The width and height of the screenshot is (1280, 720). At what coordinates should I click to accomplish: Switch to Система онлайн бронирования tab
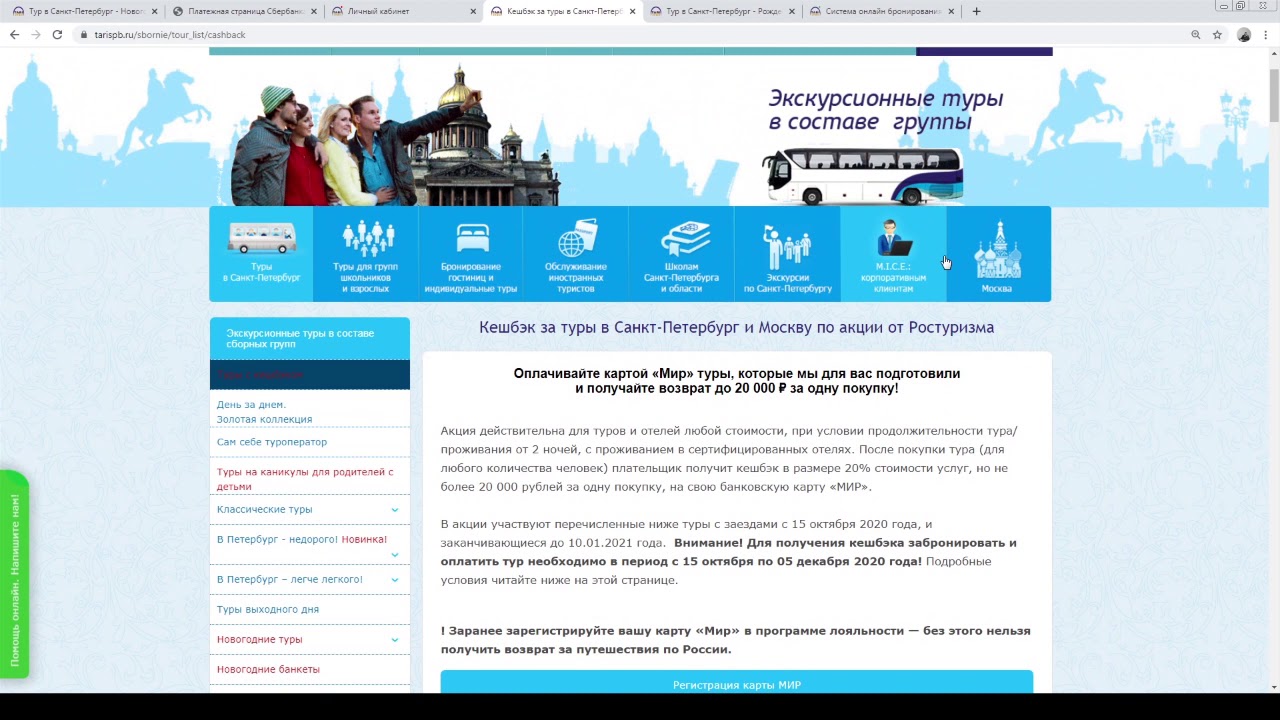click(881, 11)
